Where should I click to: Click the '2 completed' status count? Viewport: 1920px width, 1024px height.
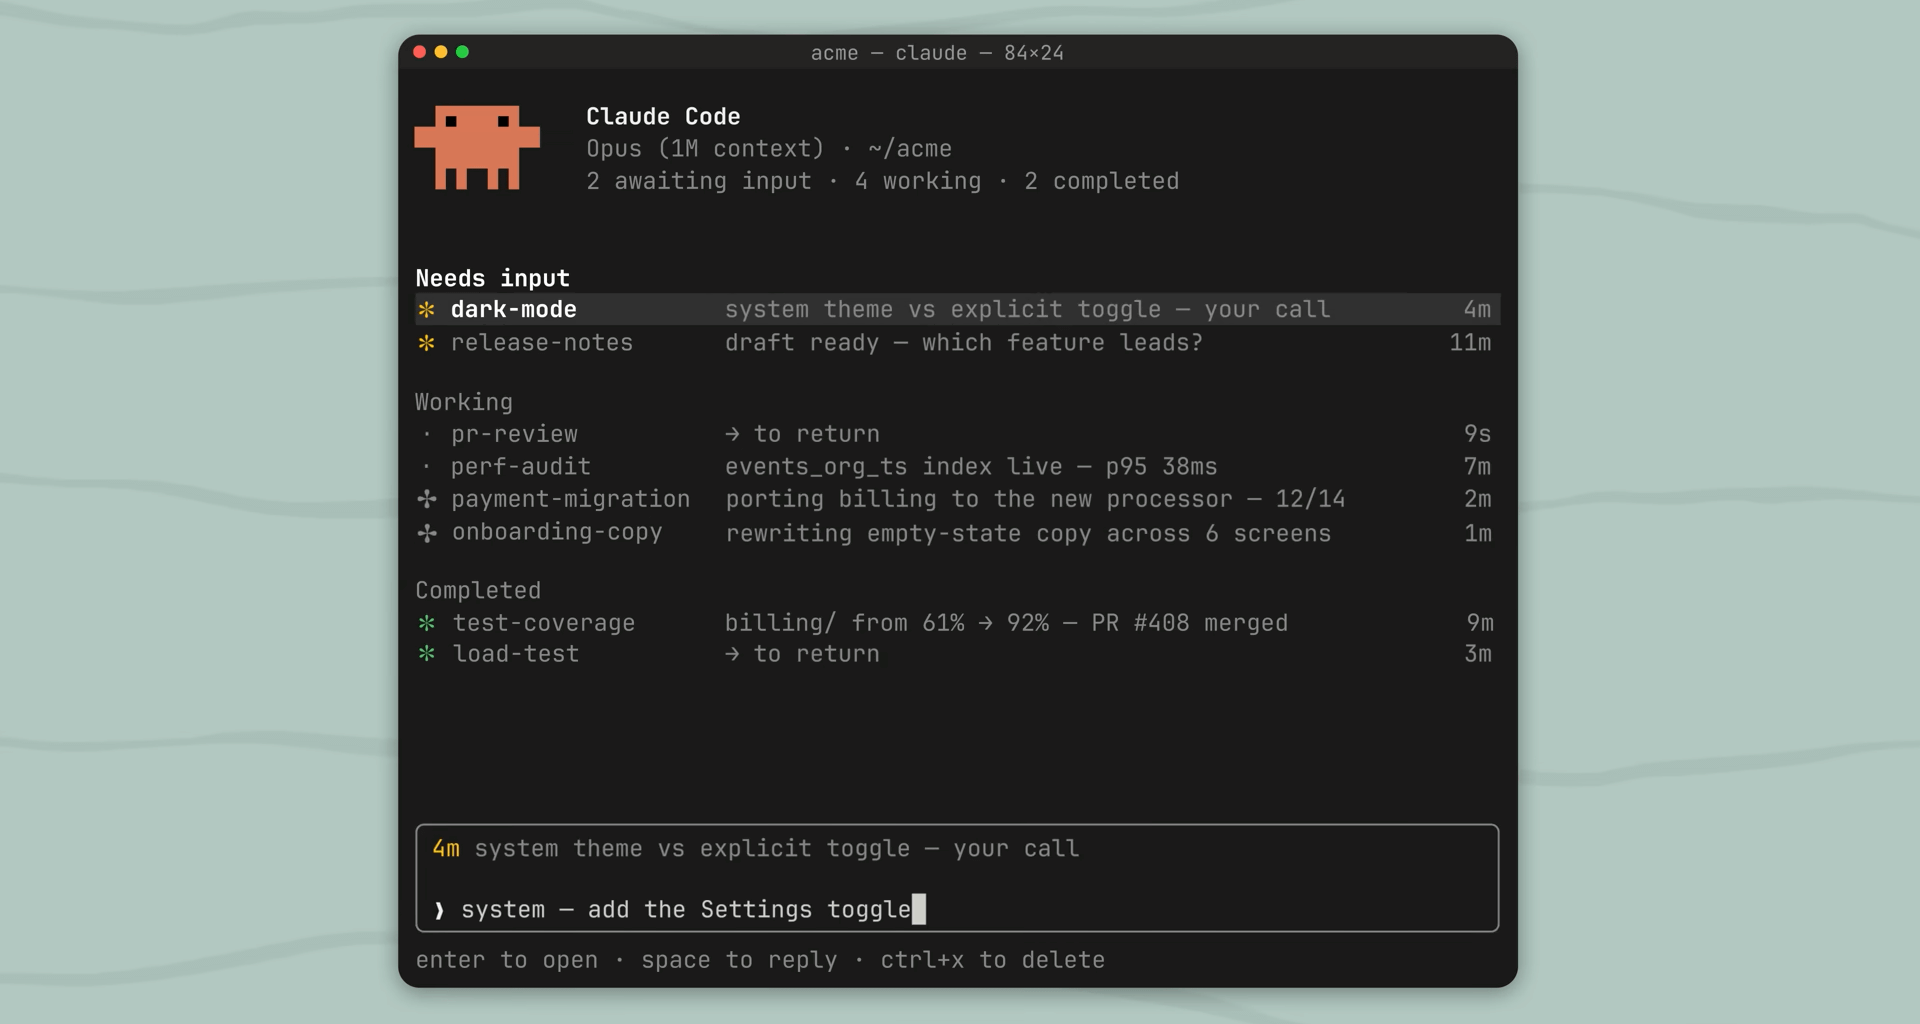[1101, 181]
